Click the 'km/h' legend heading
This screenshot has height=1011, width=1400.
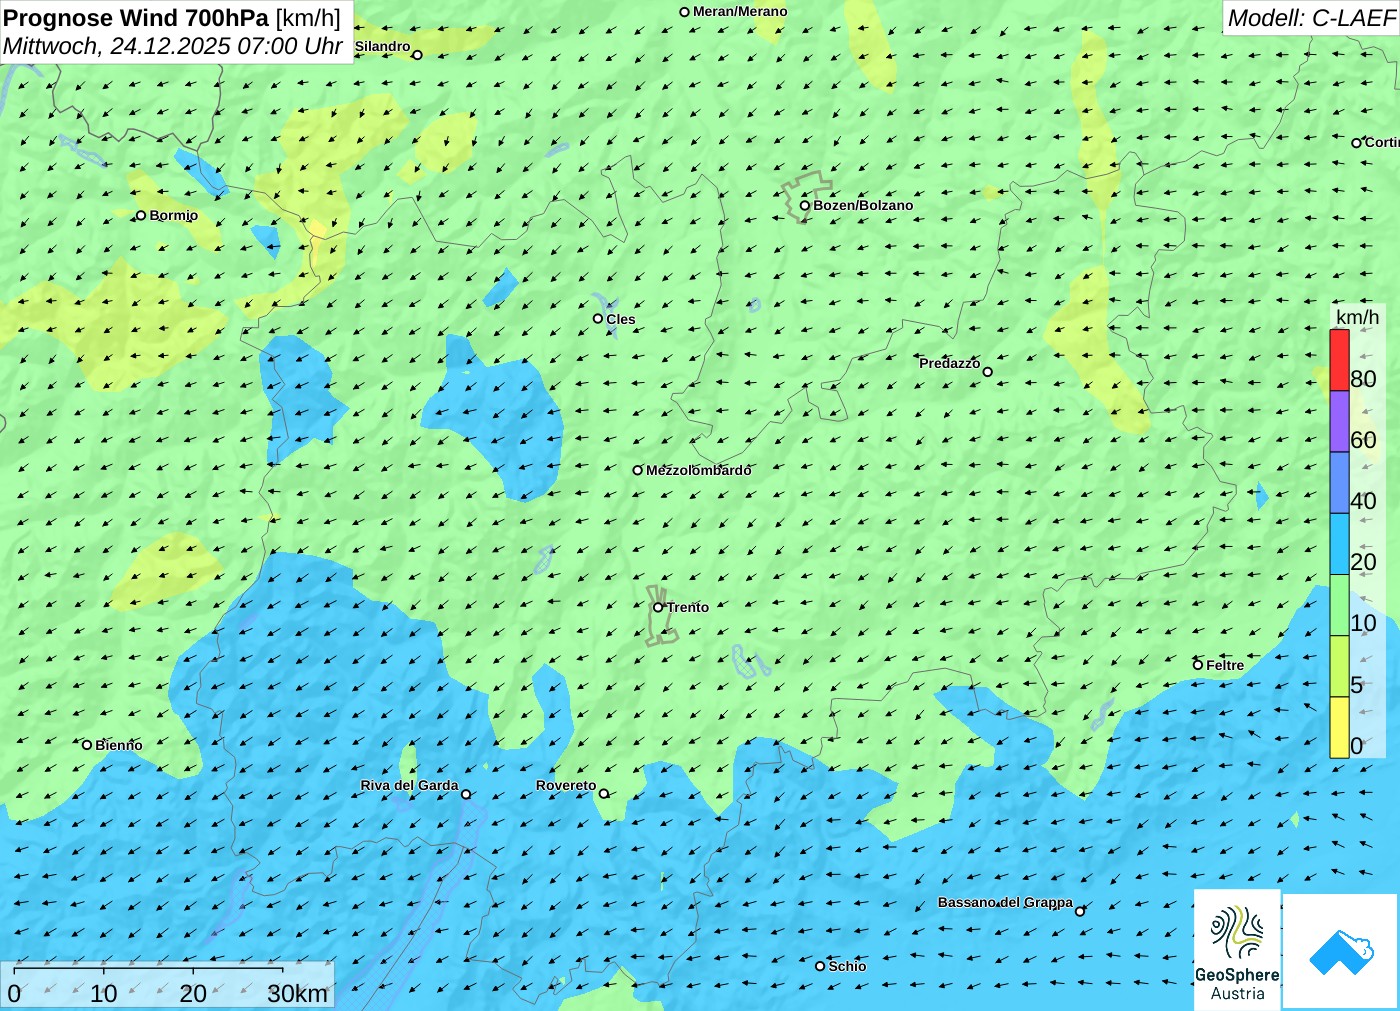click(1357, 317)
